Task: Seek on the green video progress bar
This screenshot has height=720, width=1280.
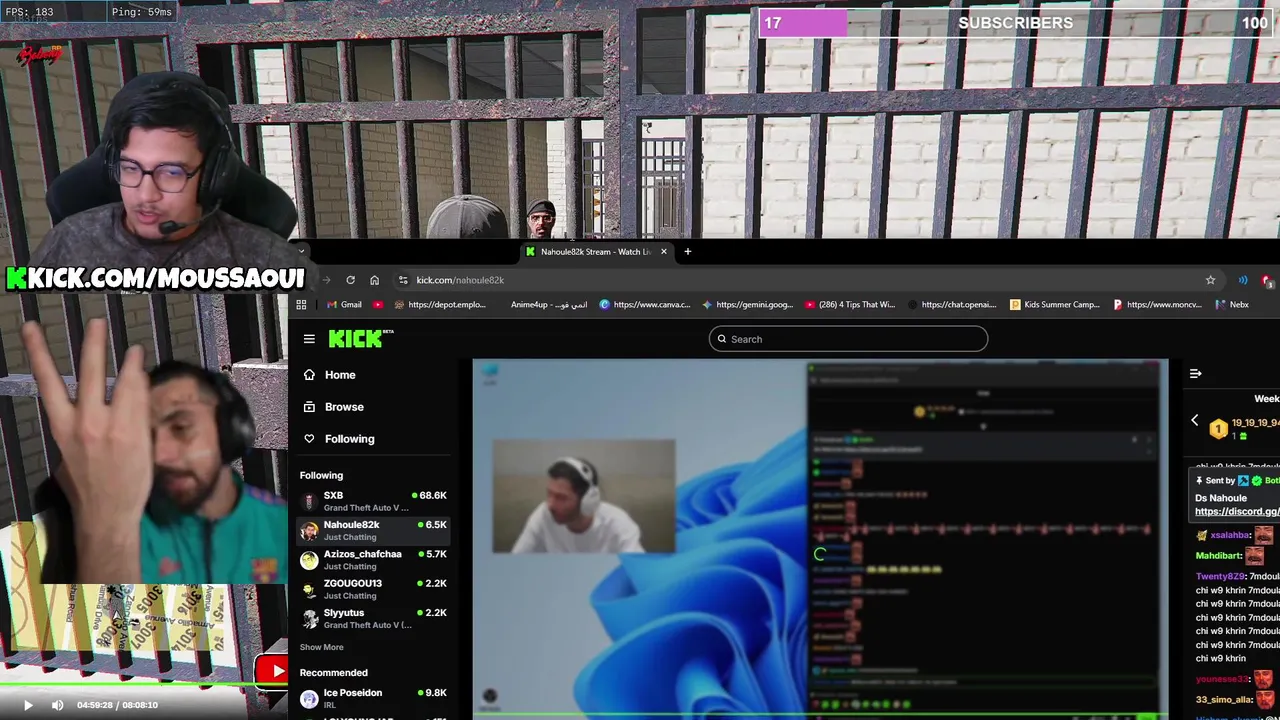Action: point(144,686)
